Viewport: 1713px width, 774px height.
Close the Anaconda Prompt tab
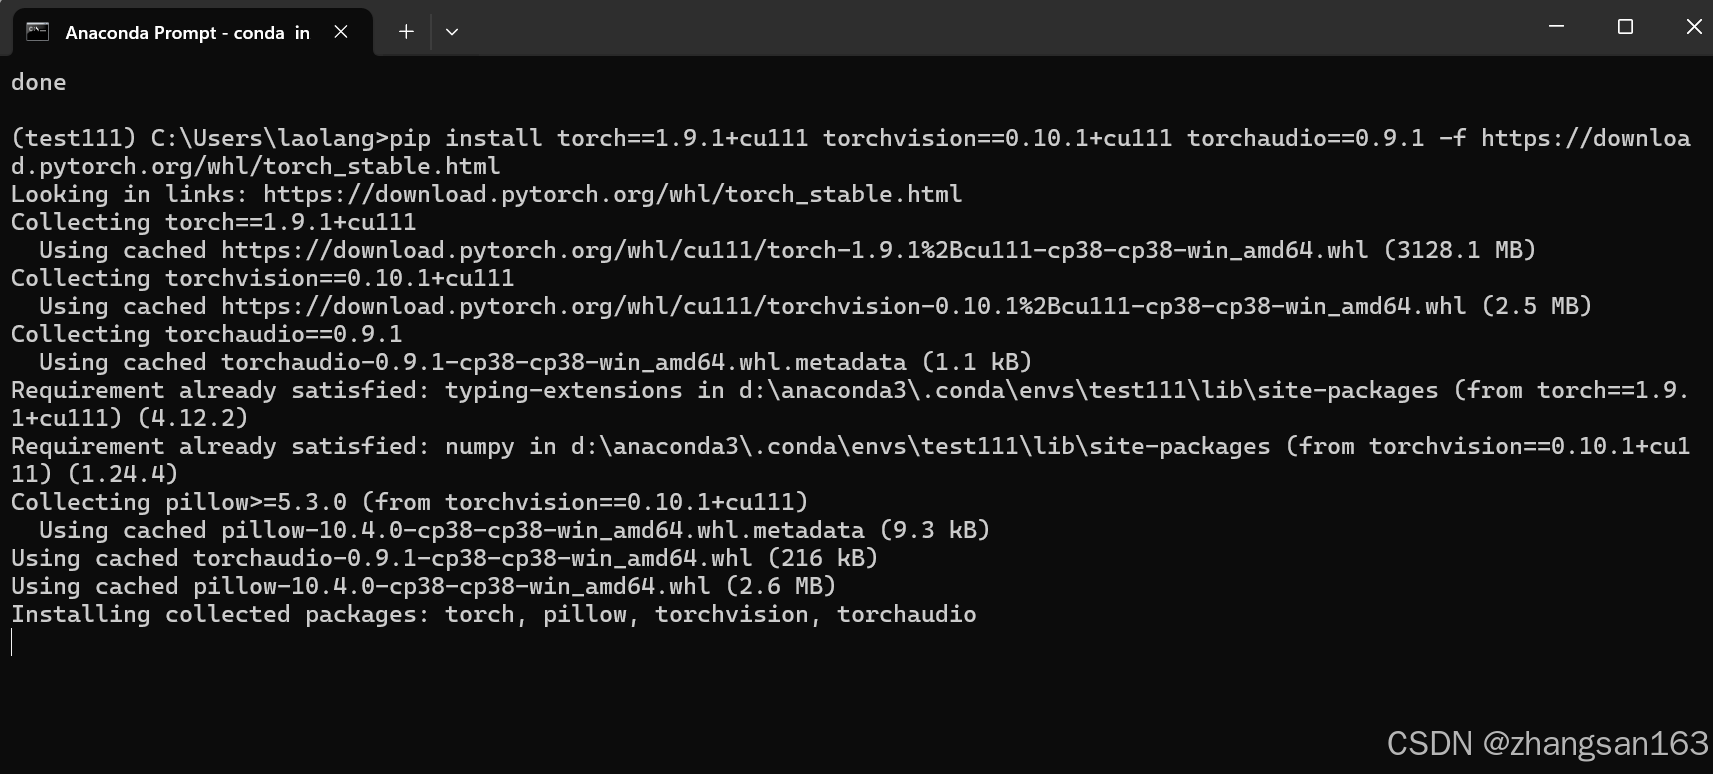[340, 31]
